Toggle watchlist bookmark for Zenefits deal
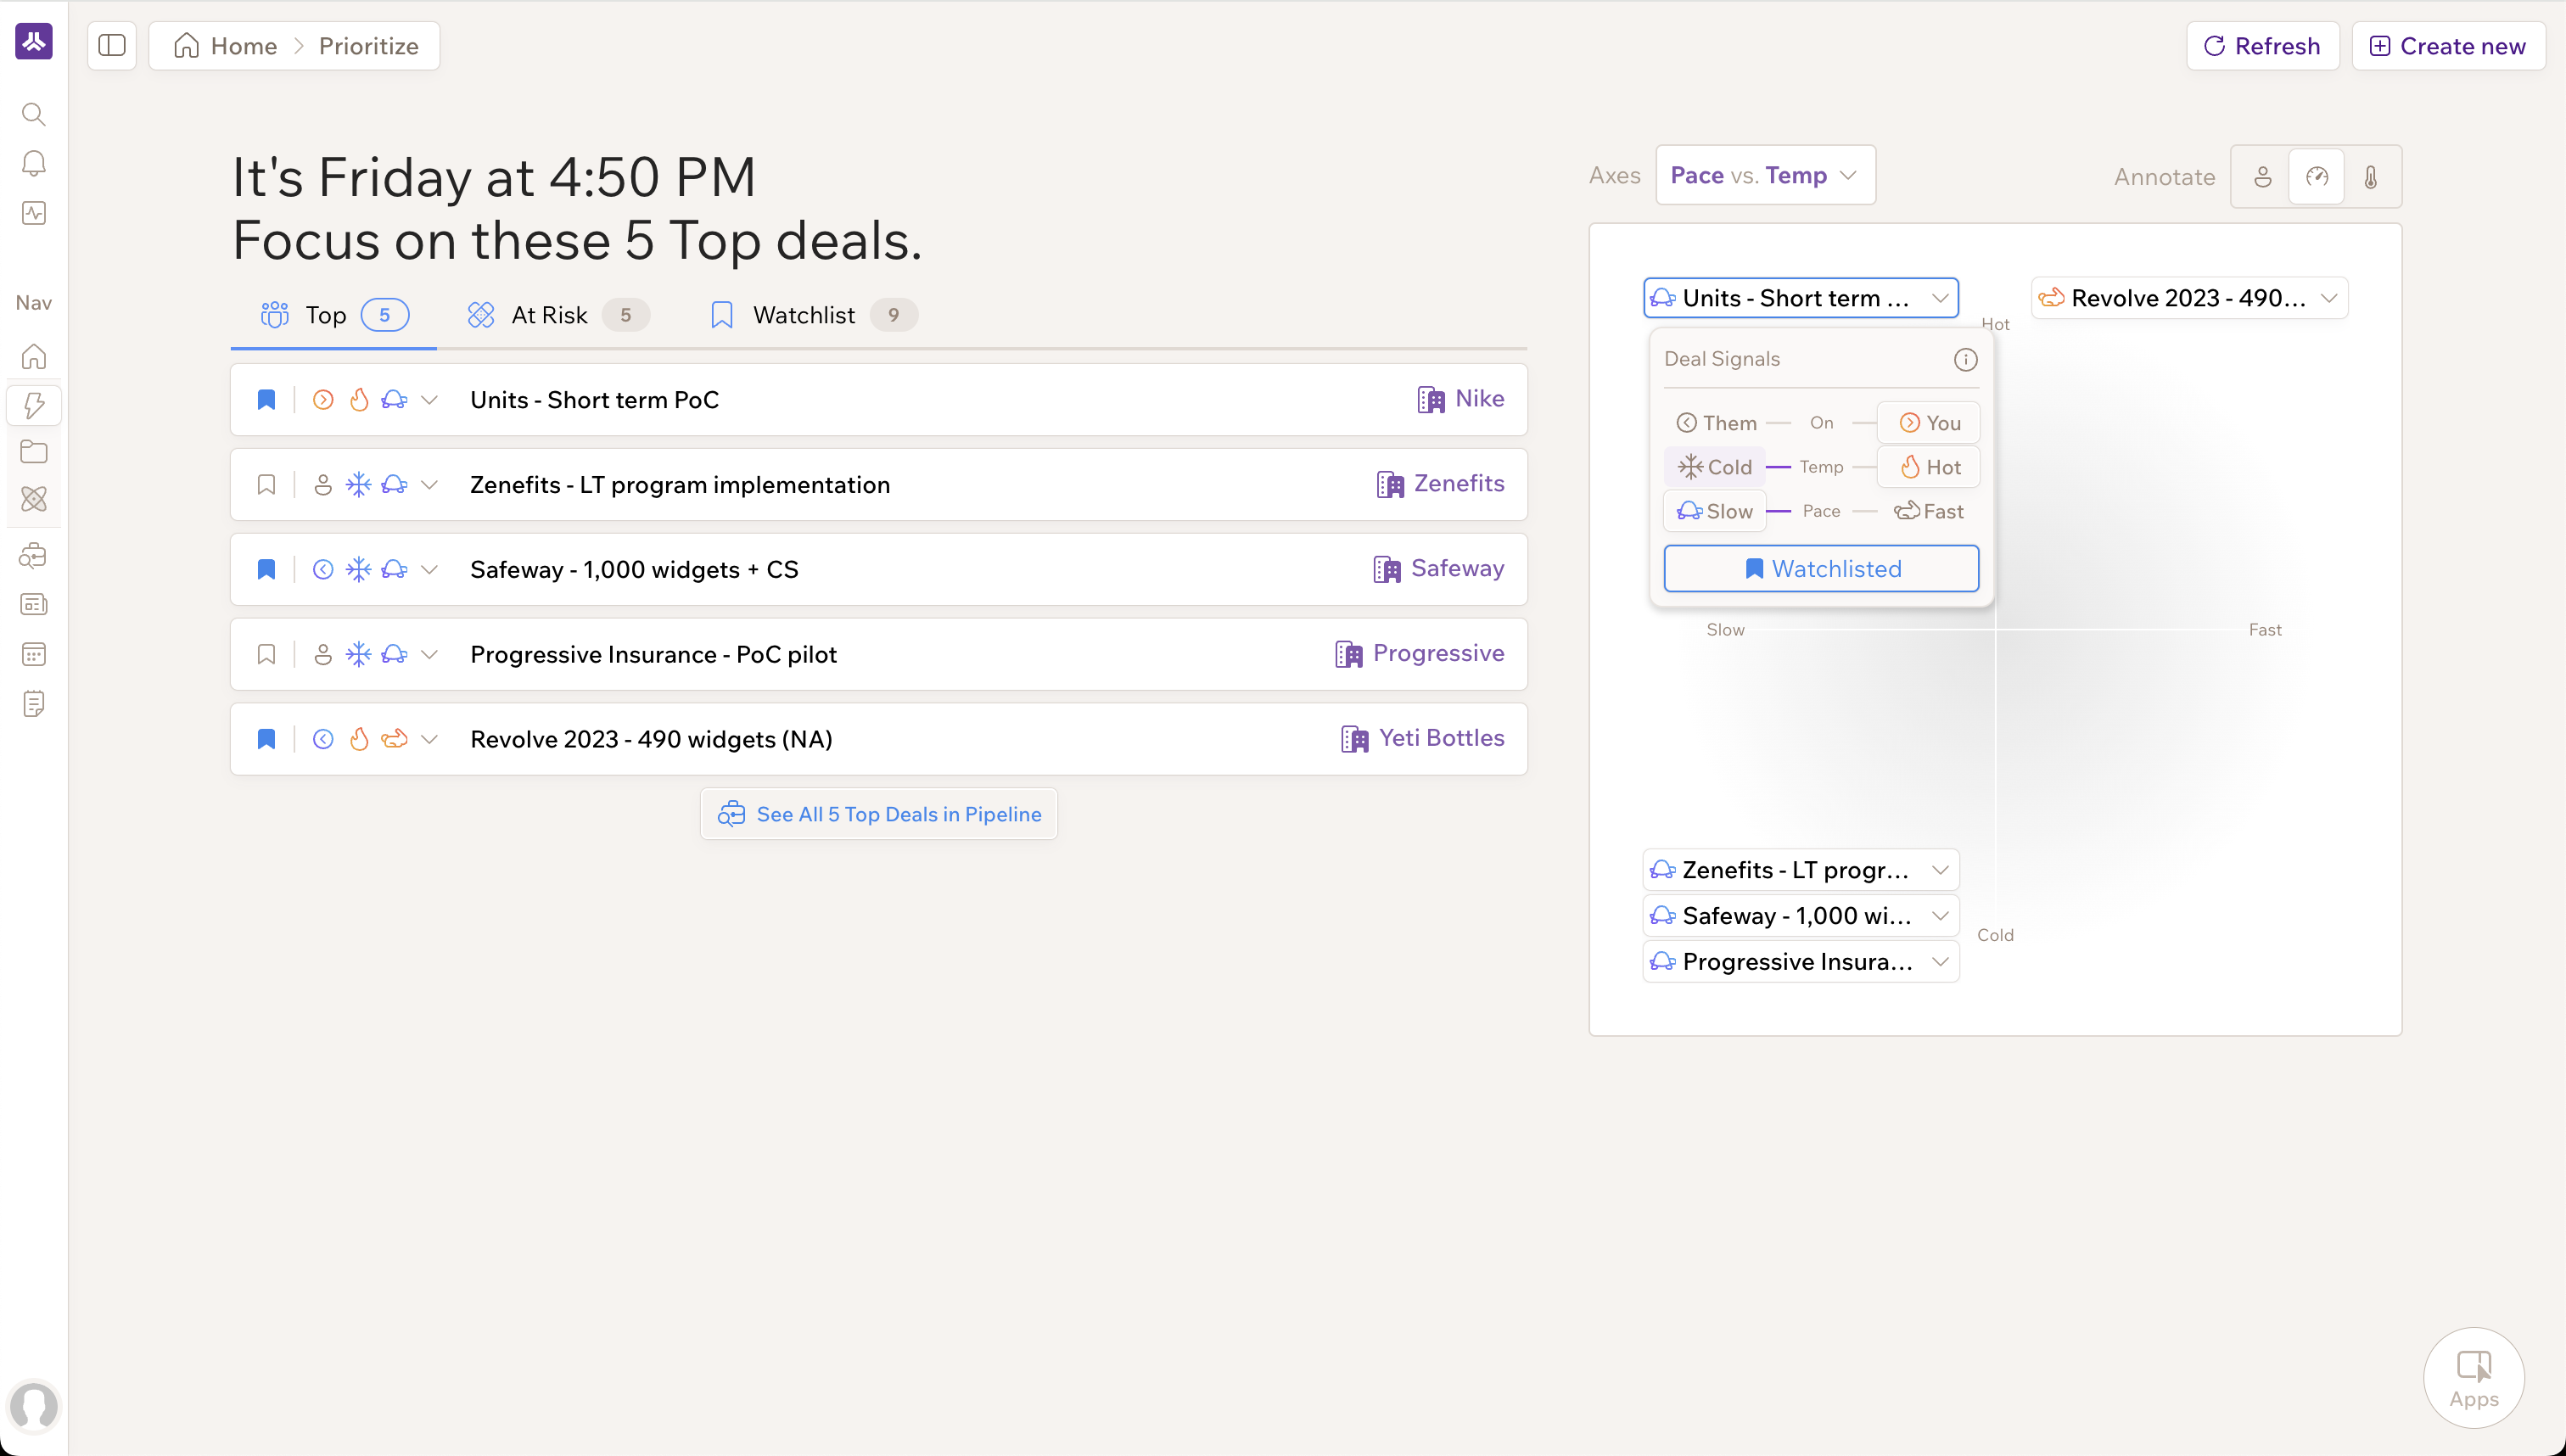The image size is (2566, 1456). click(266, 485)
